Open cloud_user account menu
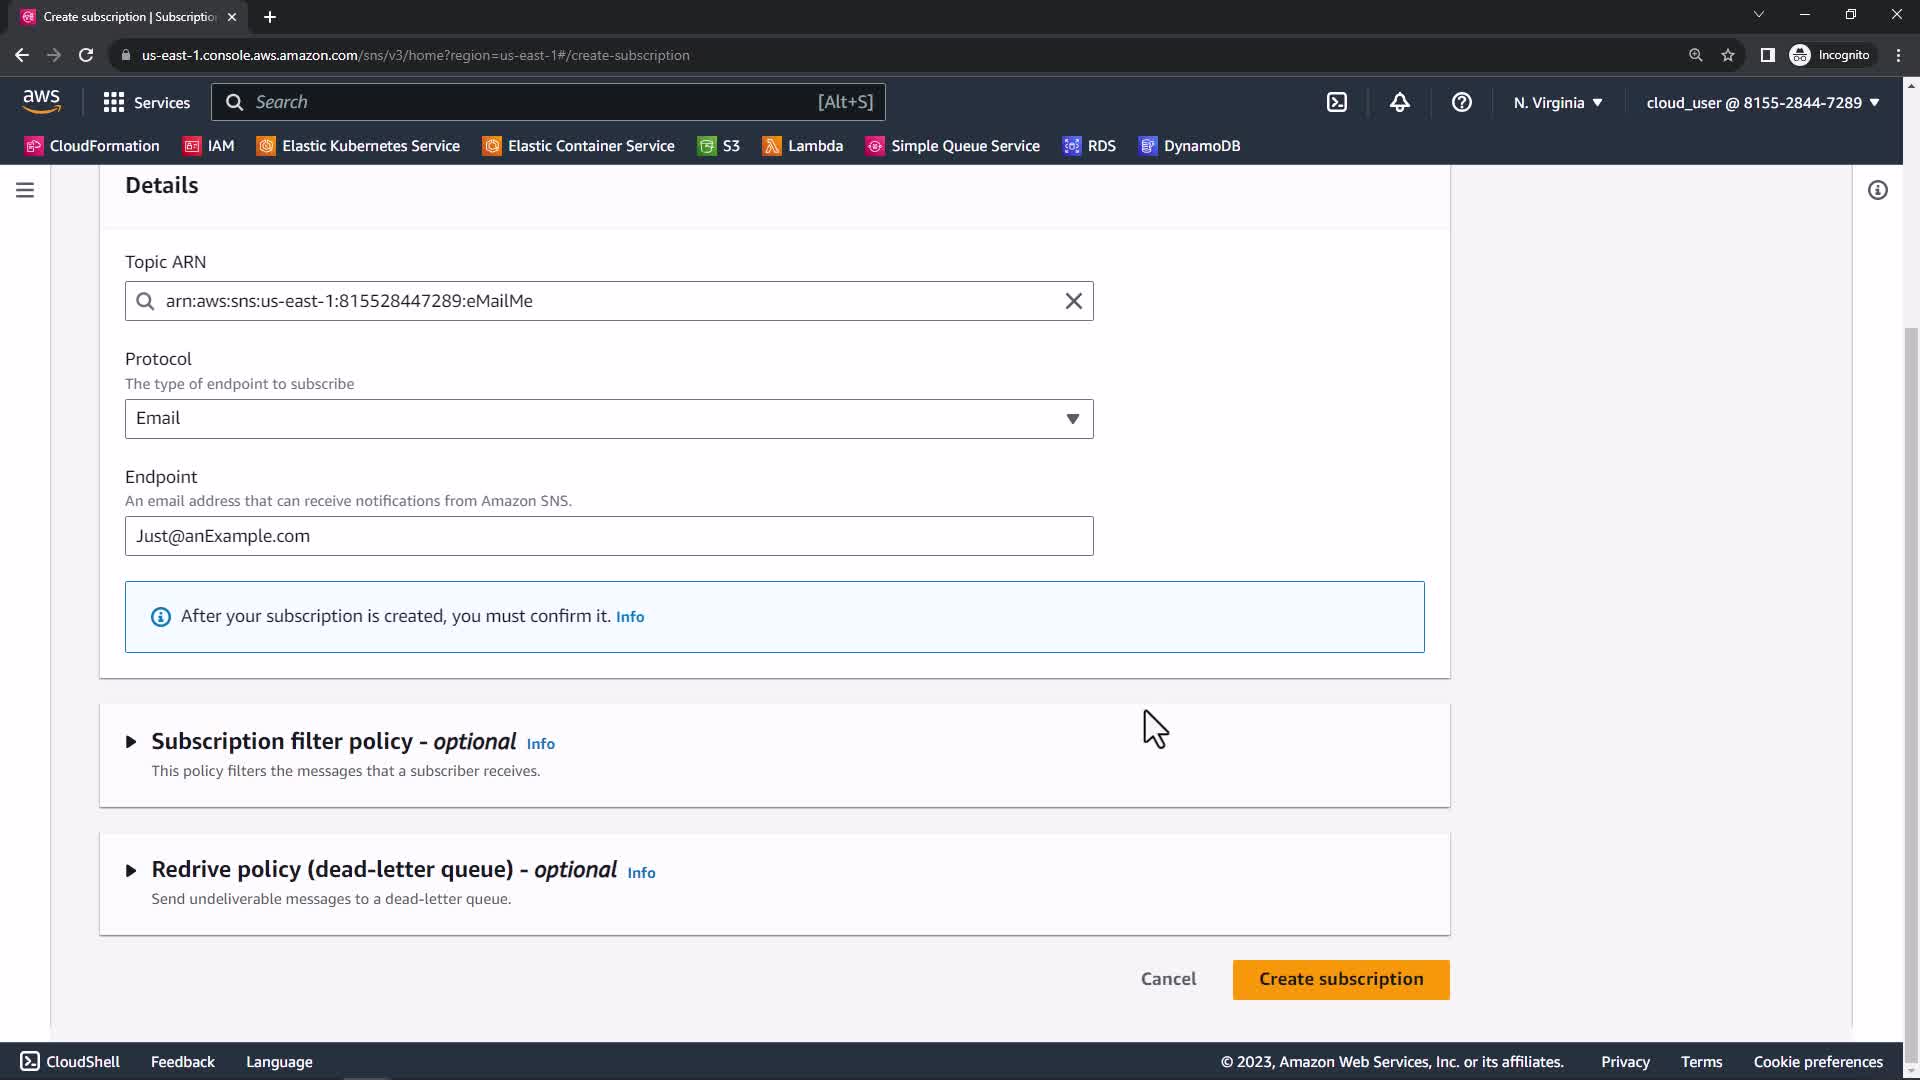The height and width of the screenshot is (1080, 1920). click(1762, 102)
